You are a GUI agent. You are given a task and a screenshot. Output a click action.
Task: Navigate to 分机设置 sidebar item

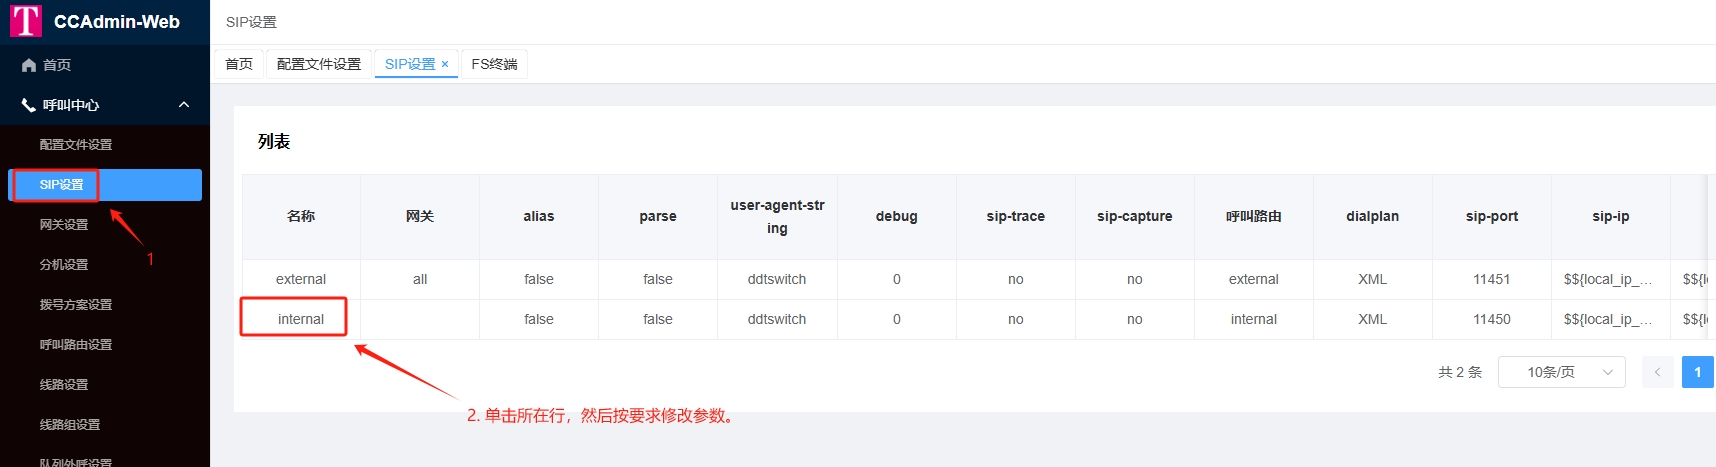pos(64,265)
